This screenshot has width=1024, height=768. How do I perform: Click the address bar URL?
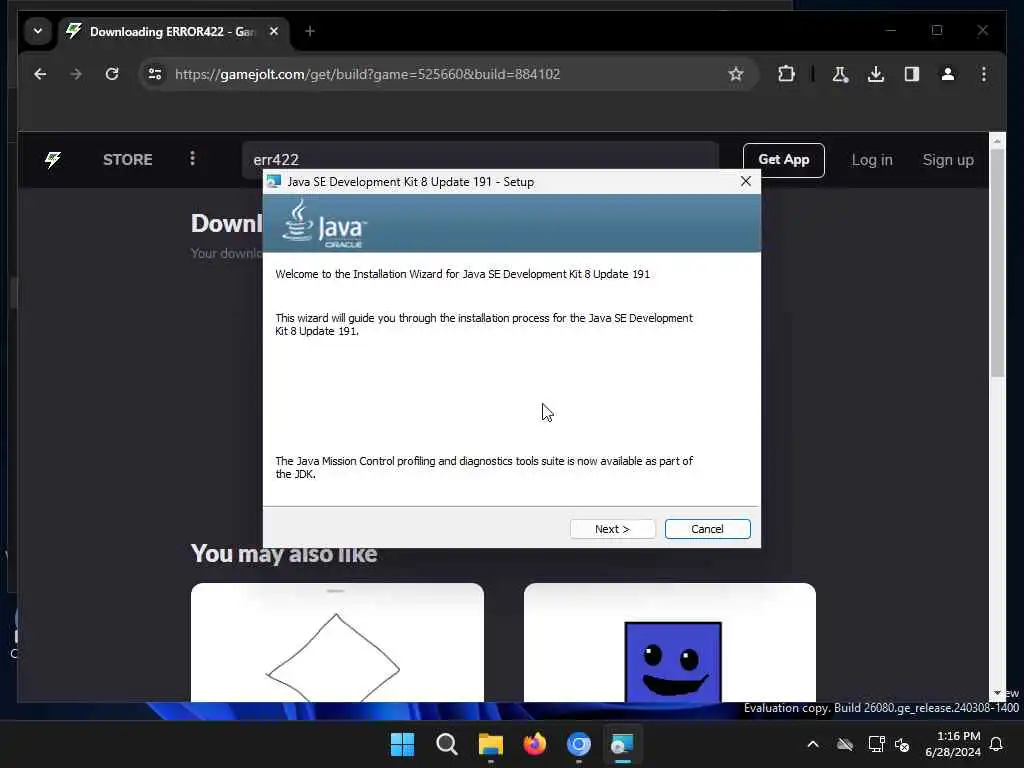point(368,74)
